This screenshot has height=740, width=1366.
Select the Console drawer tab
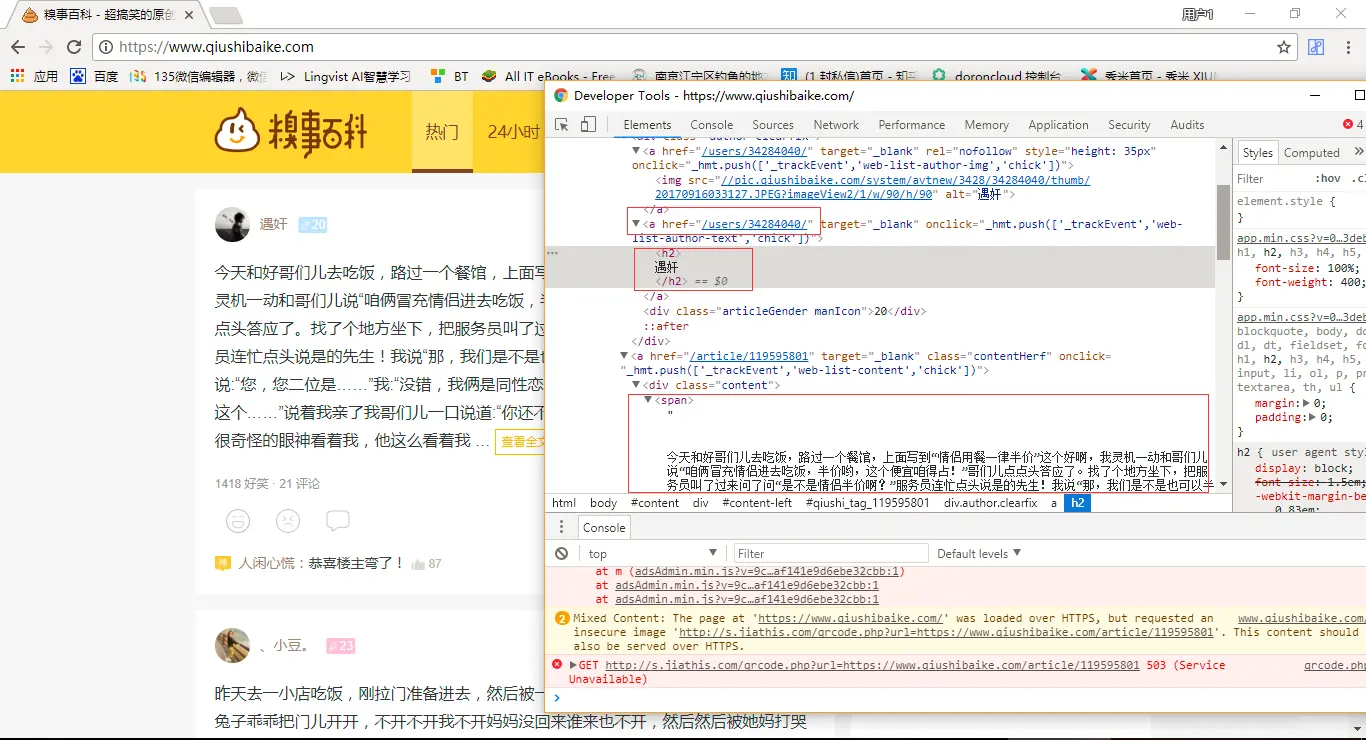604,527
